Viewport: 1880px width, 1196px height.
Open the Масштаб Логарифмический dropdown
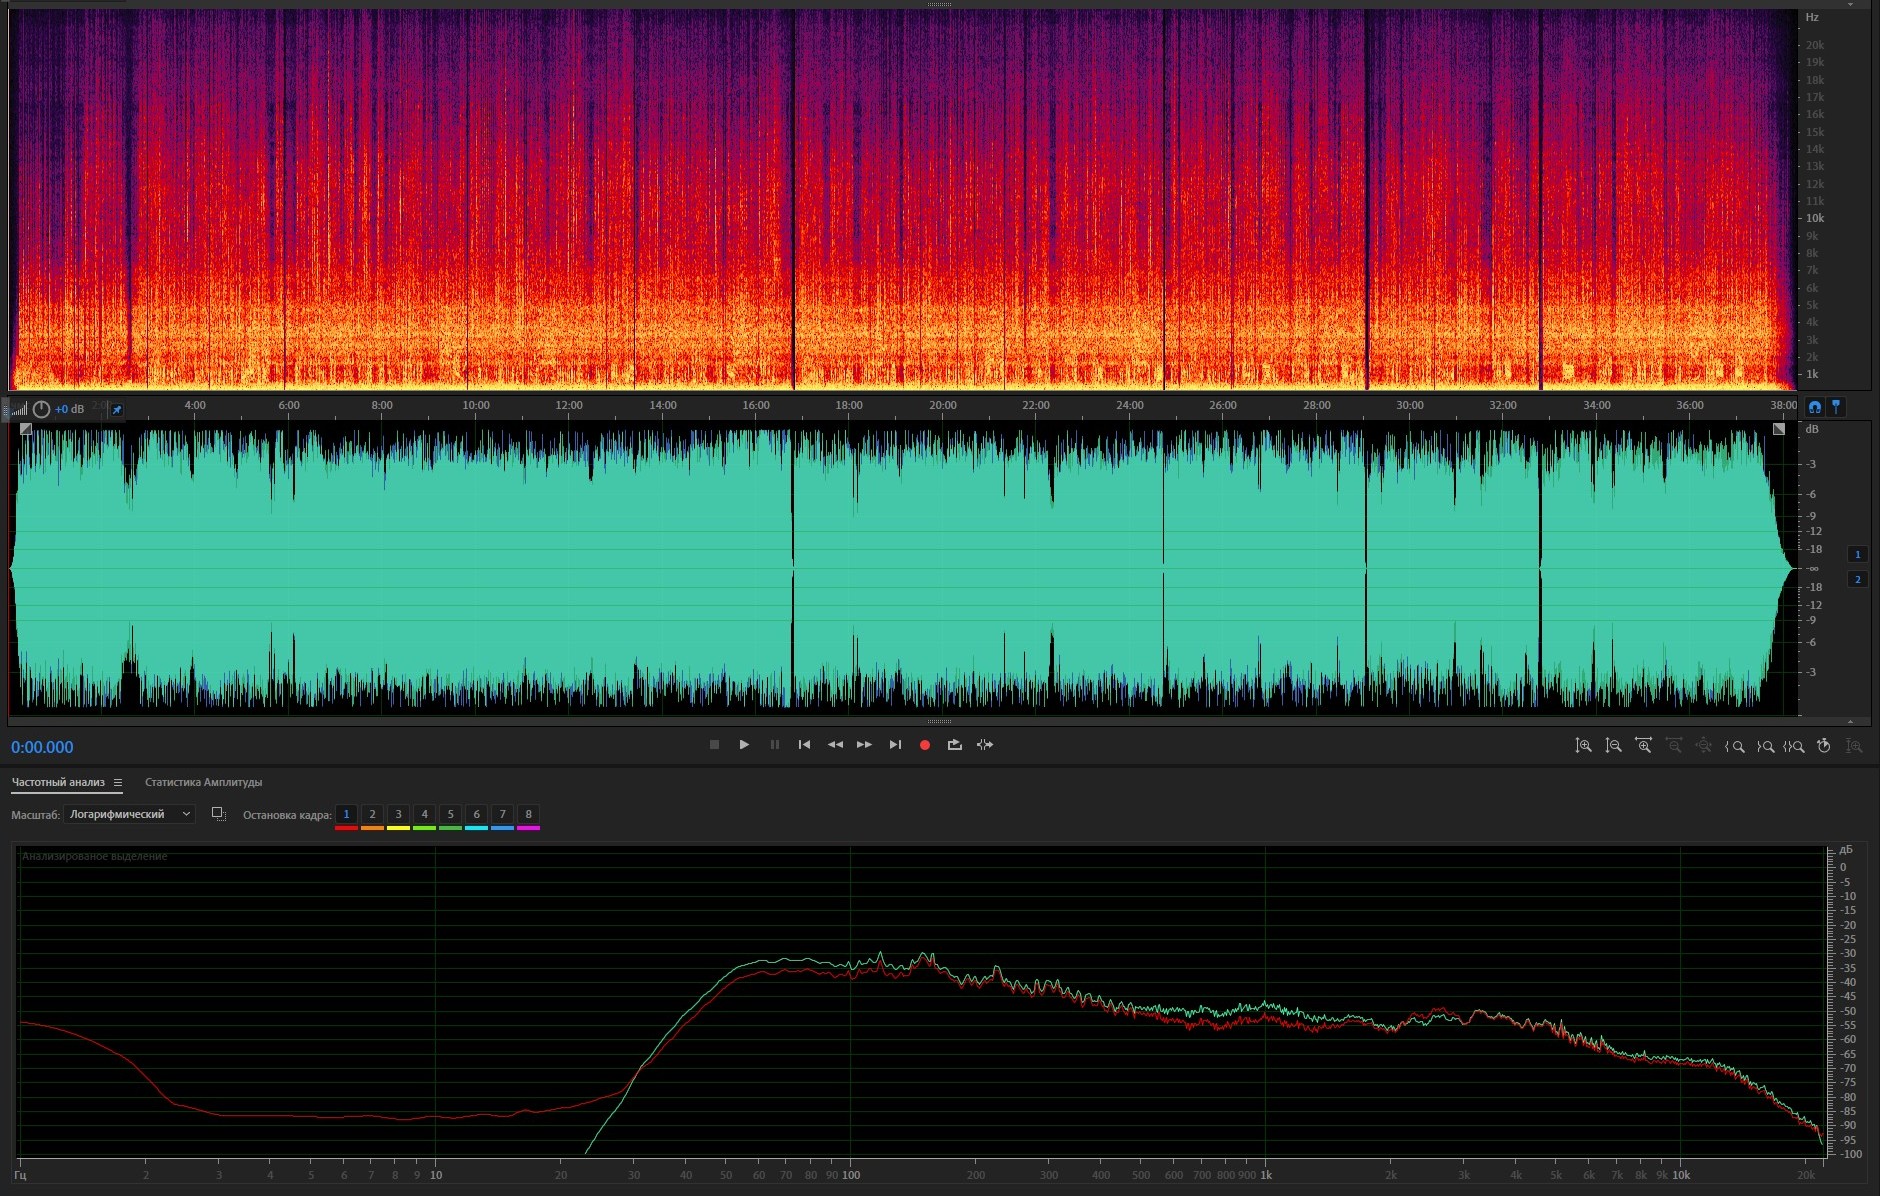pyautogui.click(x=129, y=814)
